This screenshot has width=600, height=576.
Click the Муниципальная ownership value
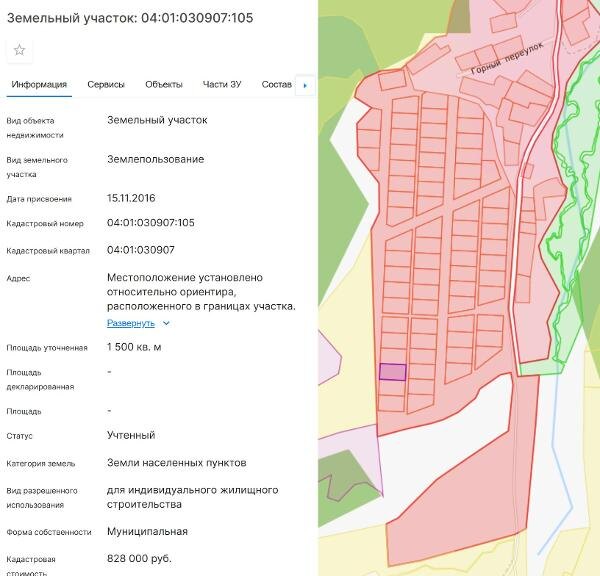[147, 532]
